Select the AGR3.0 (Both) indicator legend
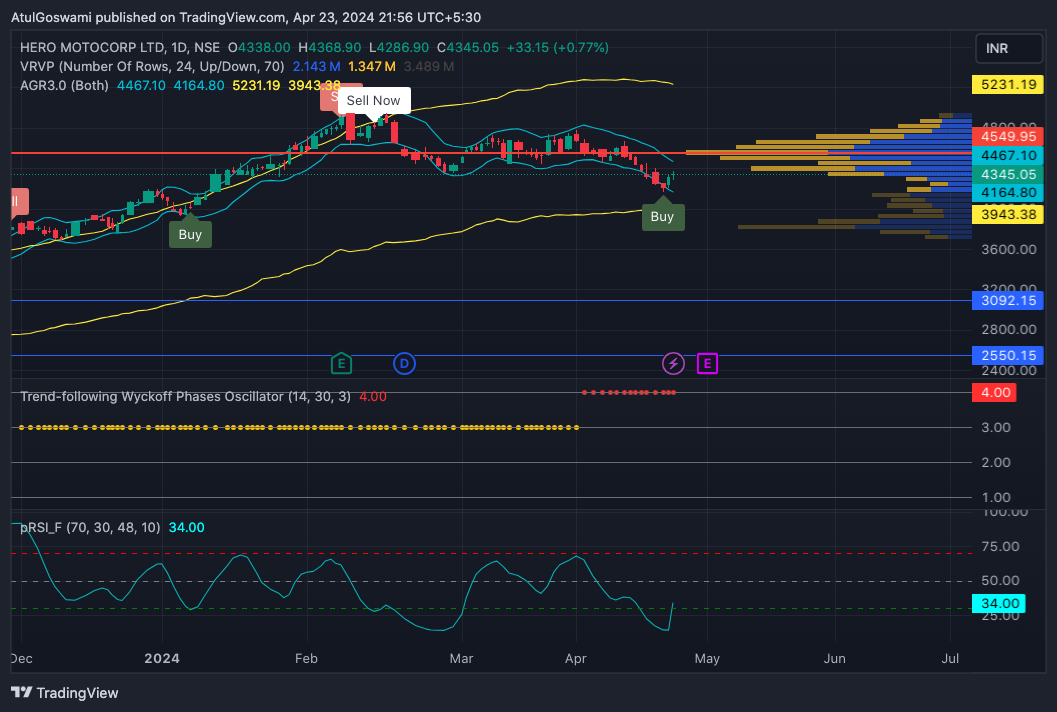1057x712 pixels. [x=64, y=85]
